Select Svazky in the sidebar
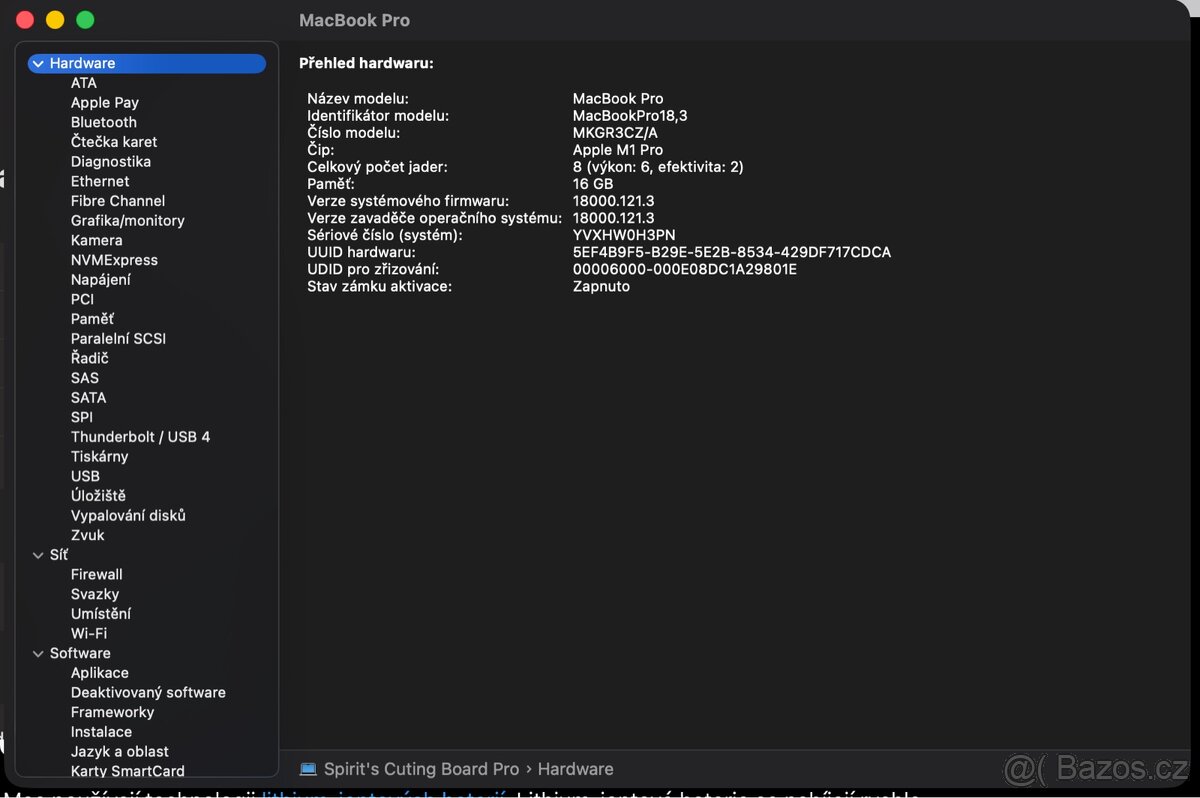This screenshot has width=1200, height=798. click(x=95, y=594)
